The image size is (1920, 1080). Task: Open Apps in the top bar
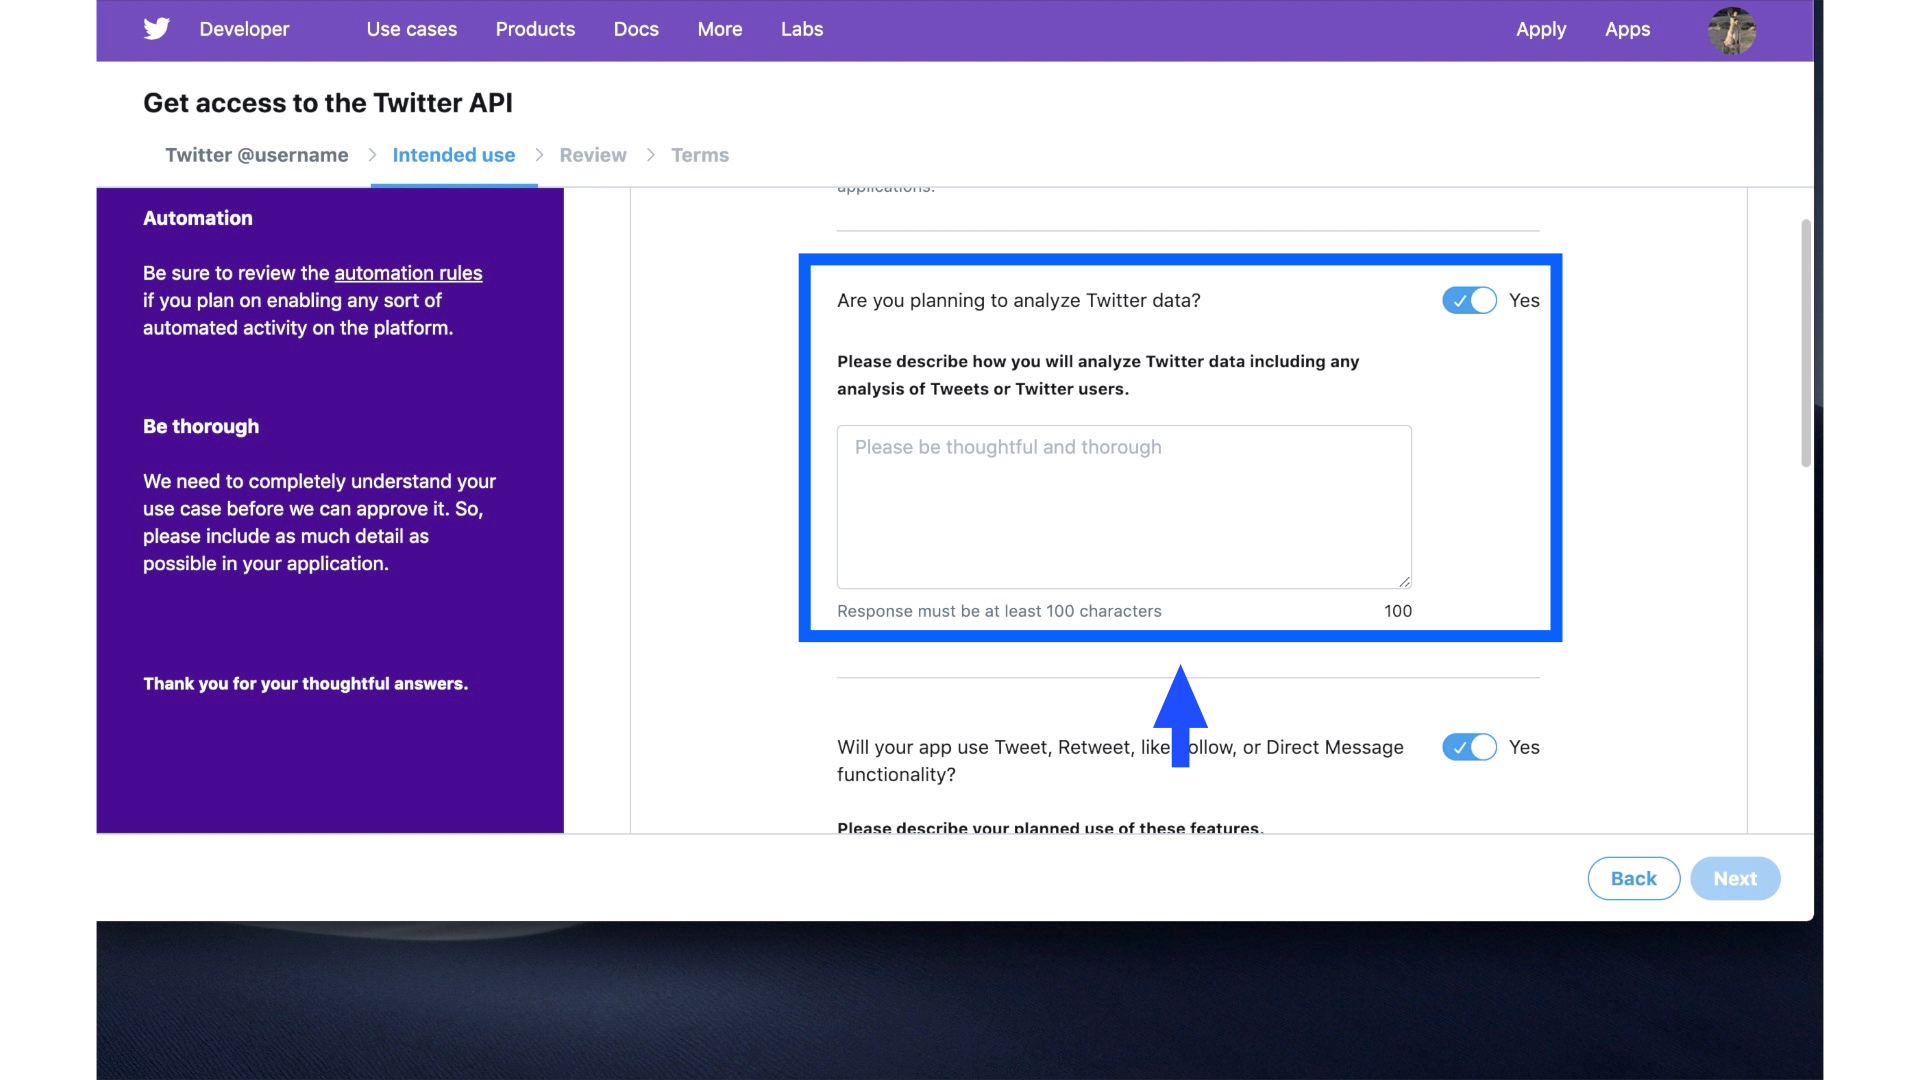(x=1627, y=29)
